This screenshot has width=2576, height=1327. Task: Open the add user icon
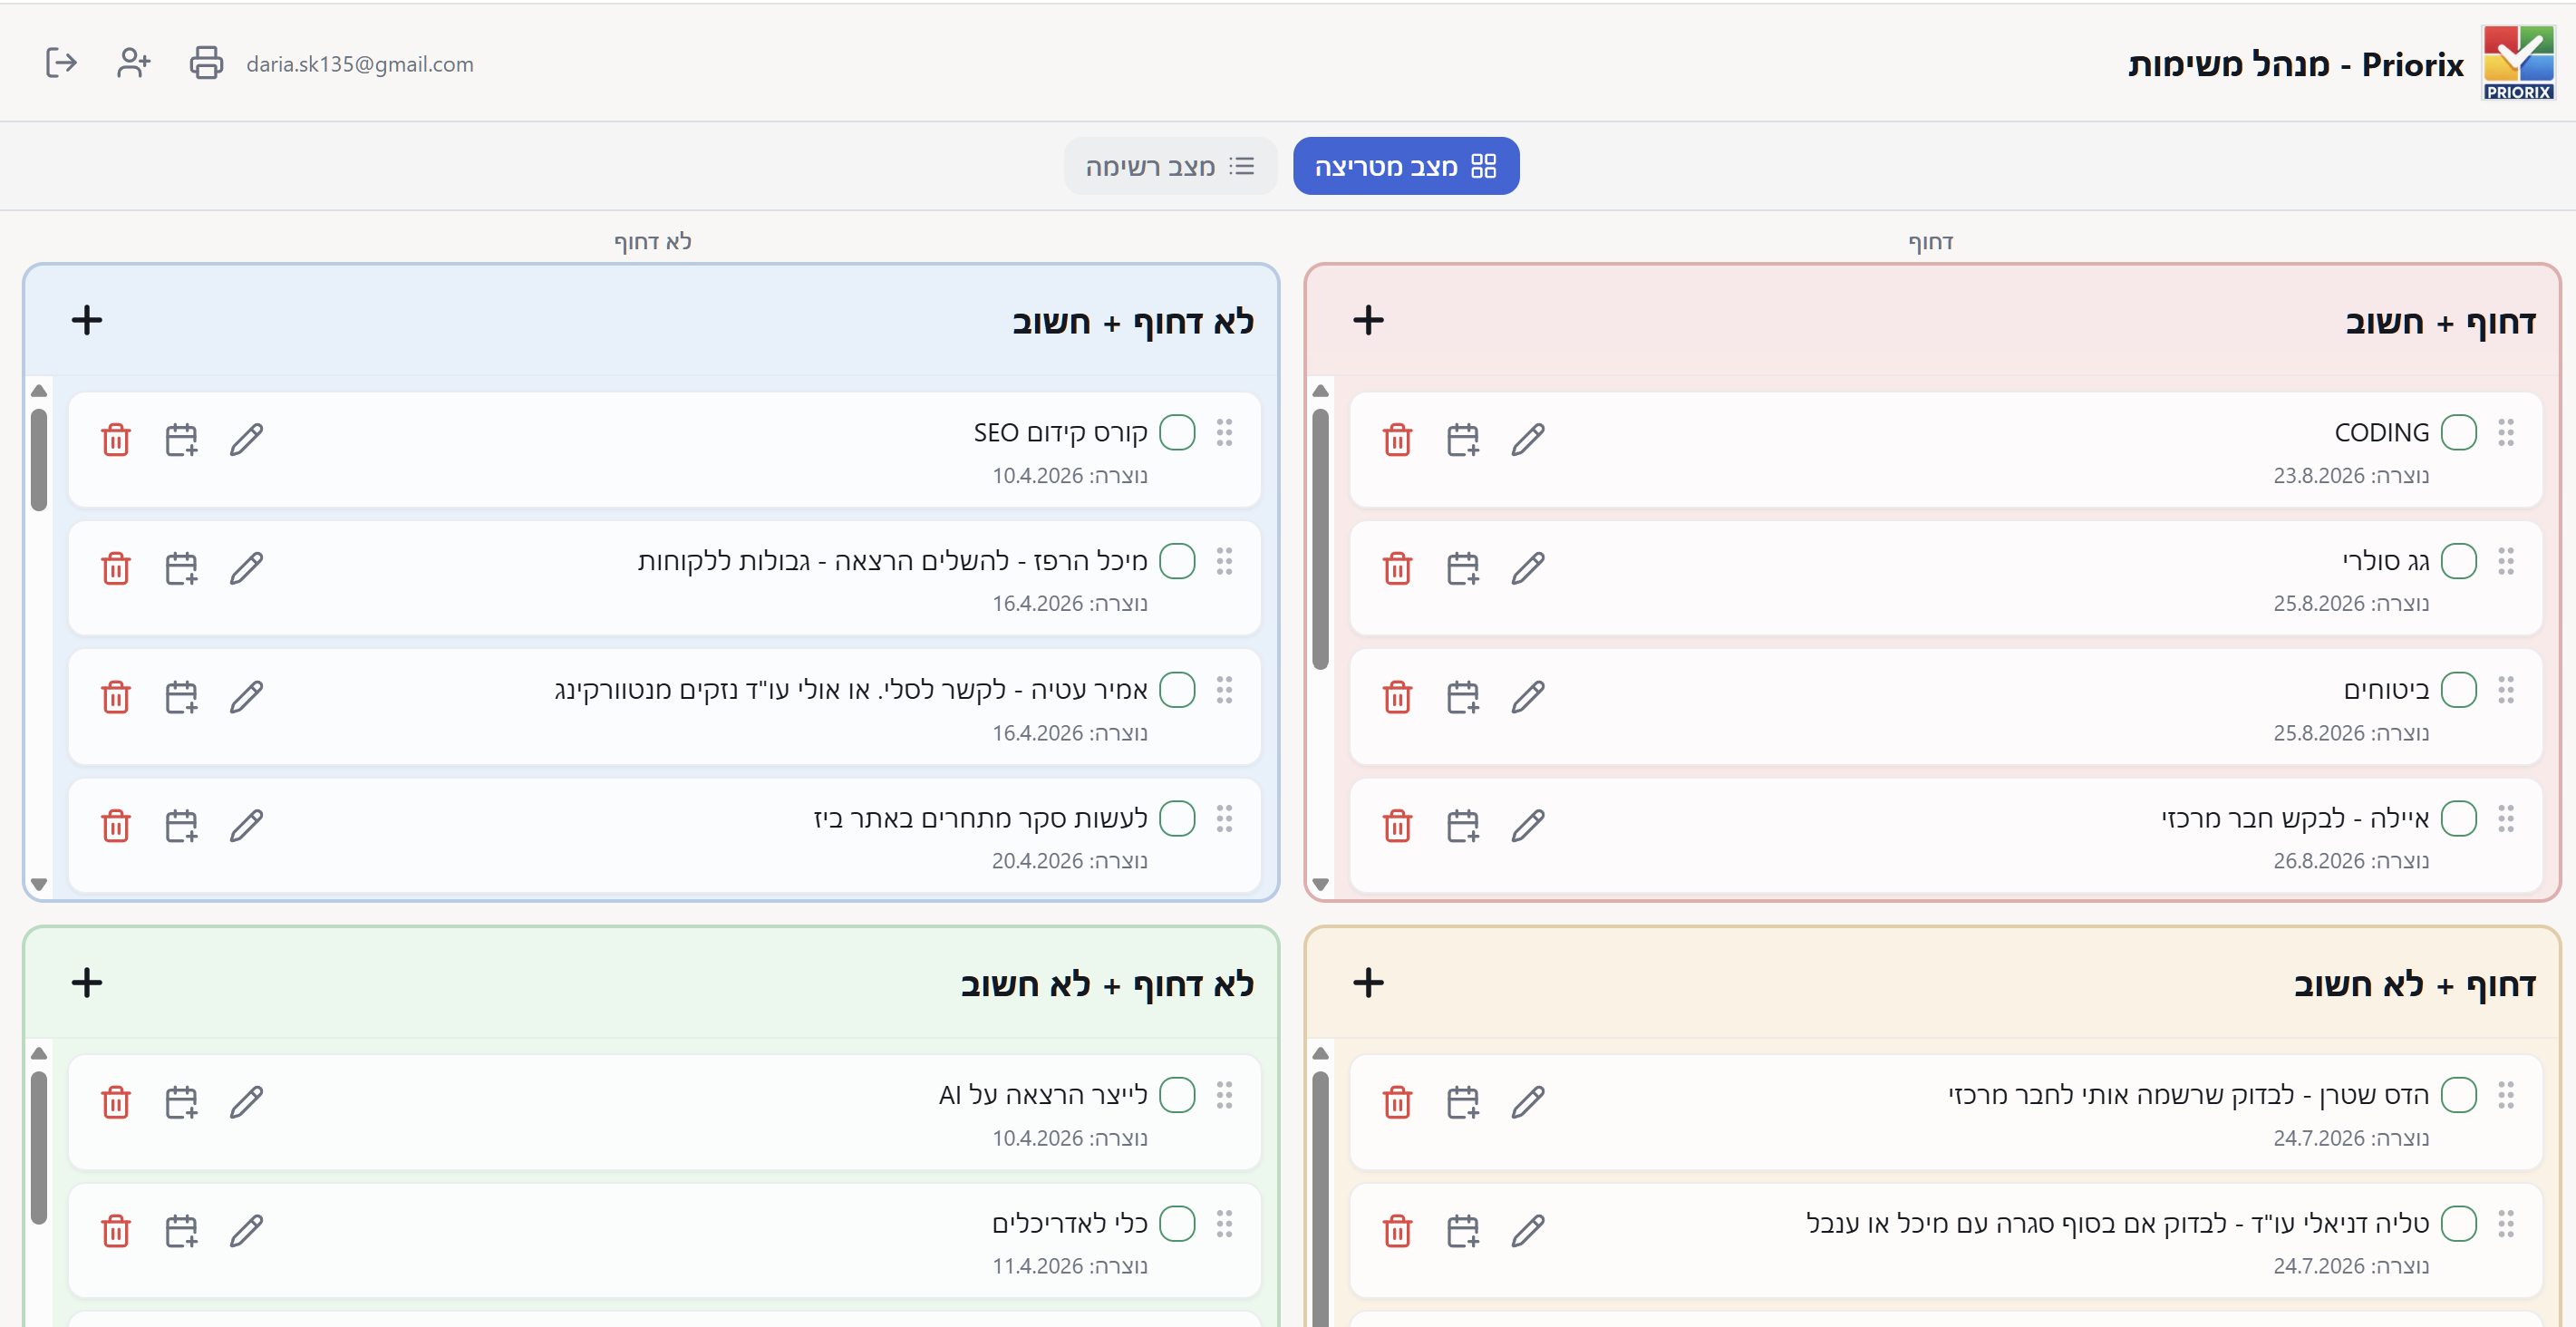click(x=133, y=63)
